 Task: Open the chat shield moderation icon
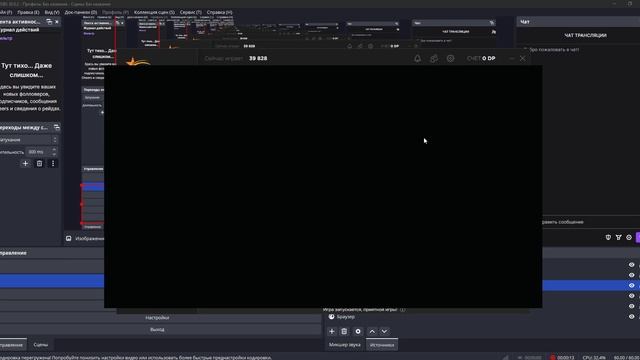(x=608, y=237)
